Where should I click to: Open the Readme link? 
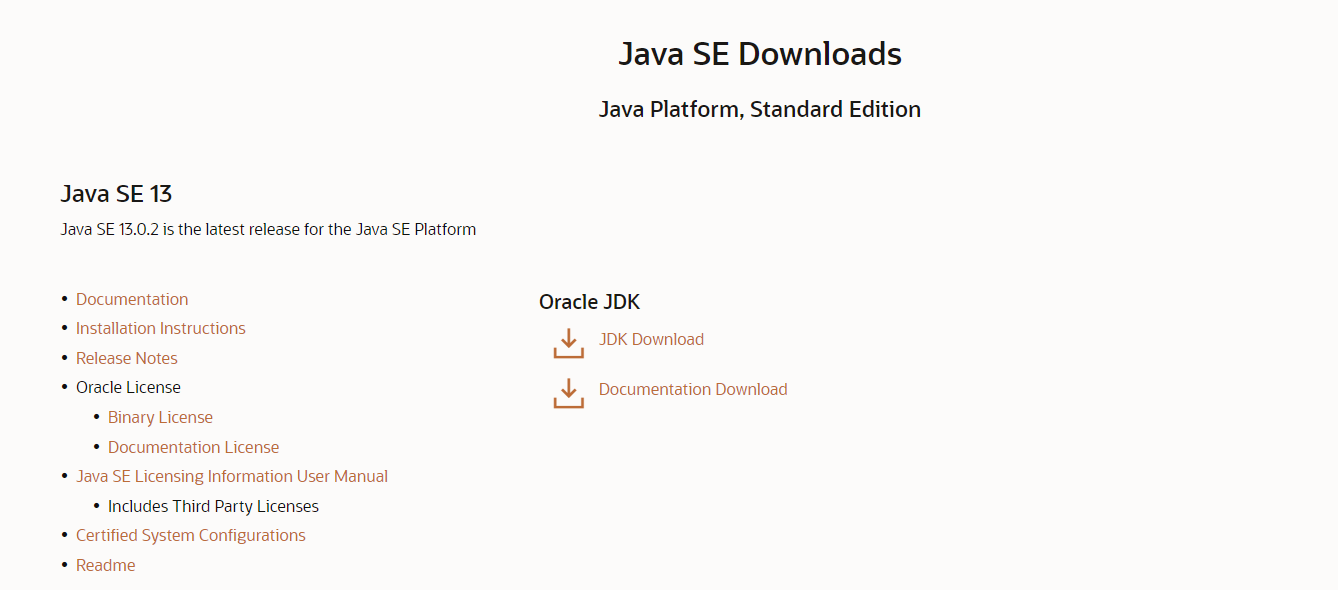pyautogui.click(x=106, y=565)
